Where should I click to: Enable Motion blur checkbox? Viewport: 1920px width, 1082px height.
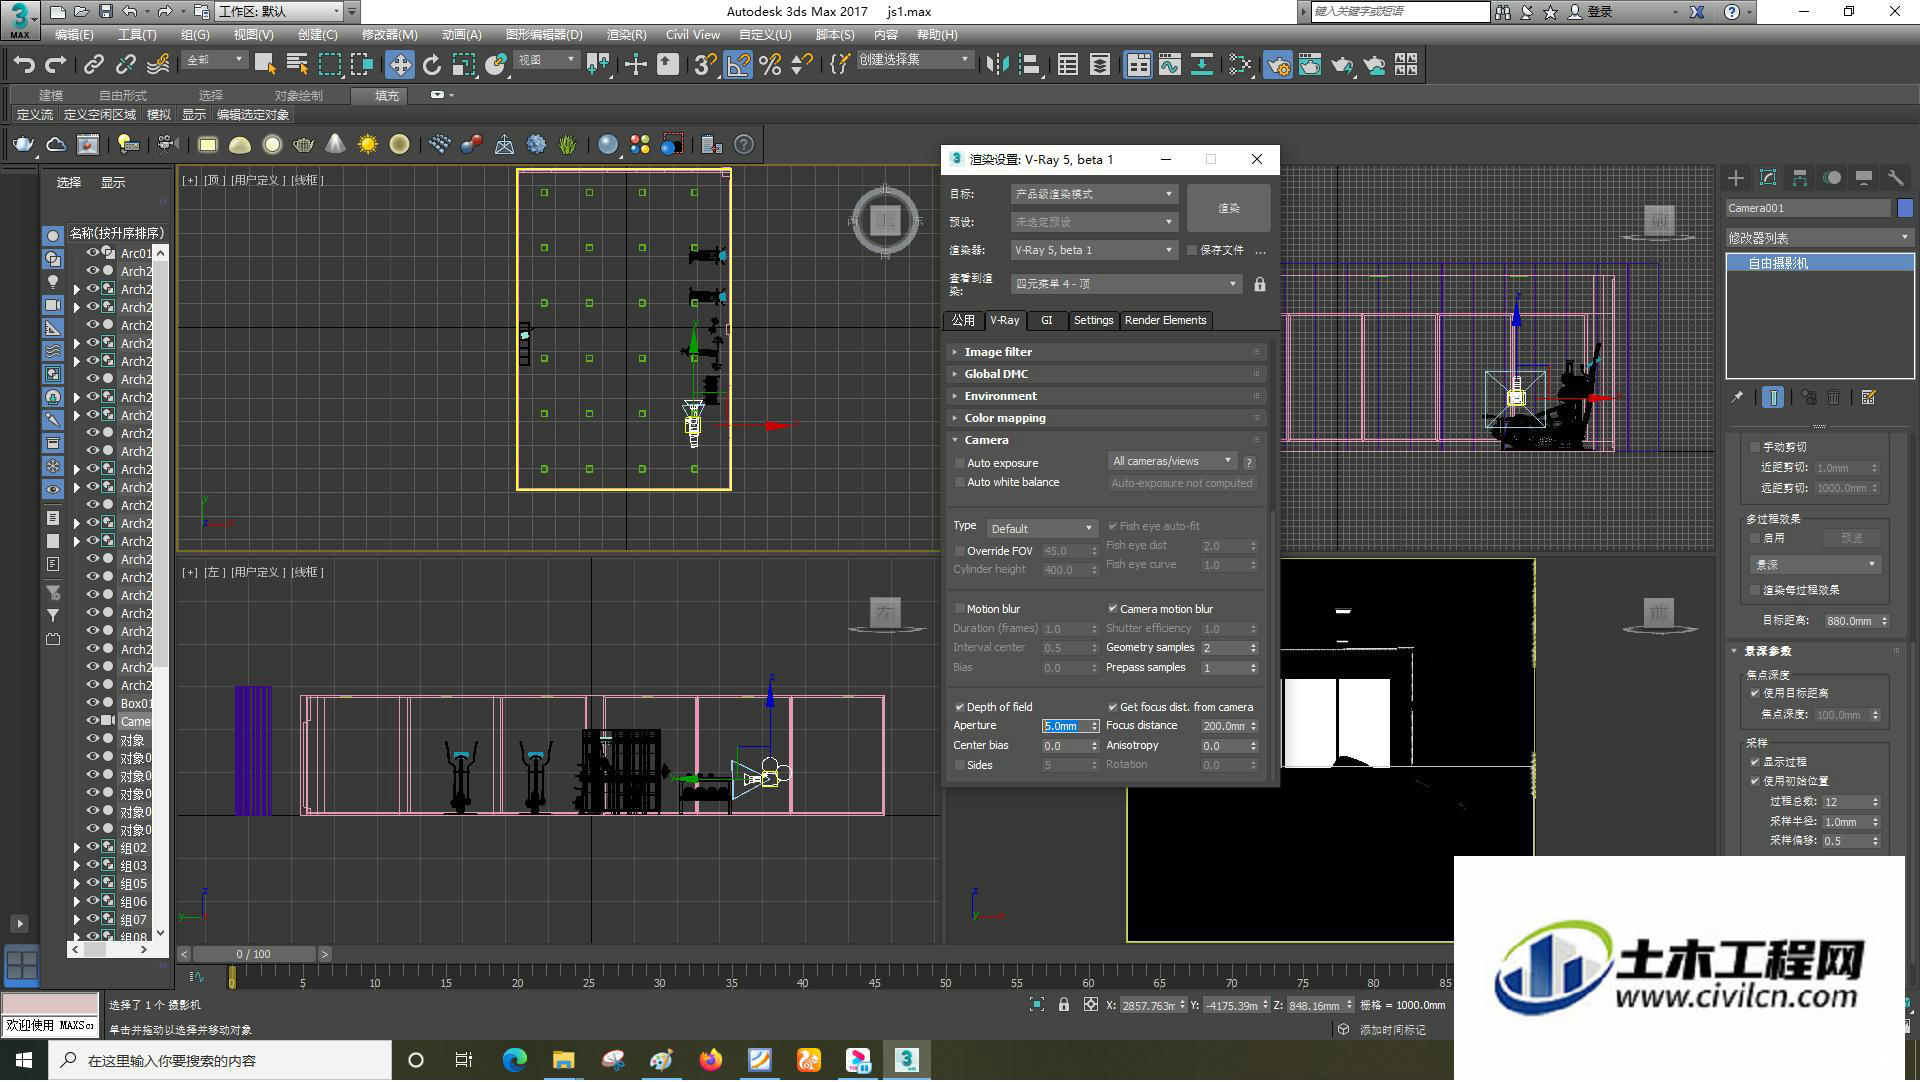pyautogui.click(x=960, y=609)
